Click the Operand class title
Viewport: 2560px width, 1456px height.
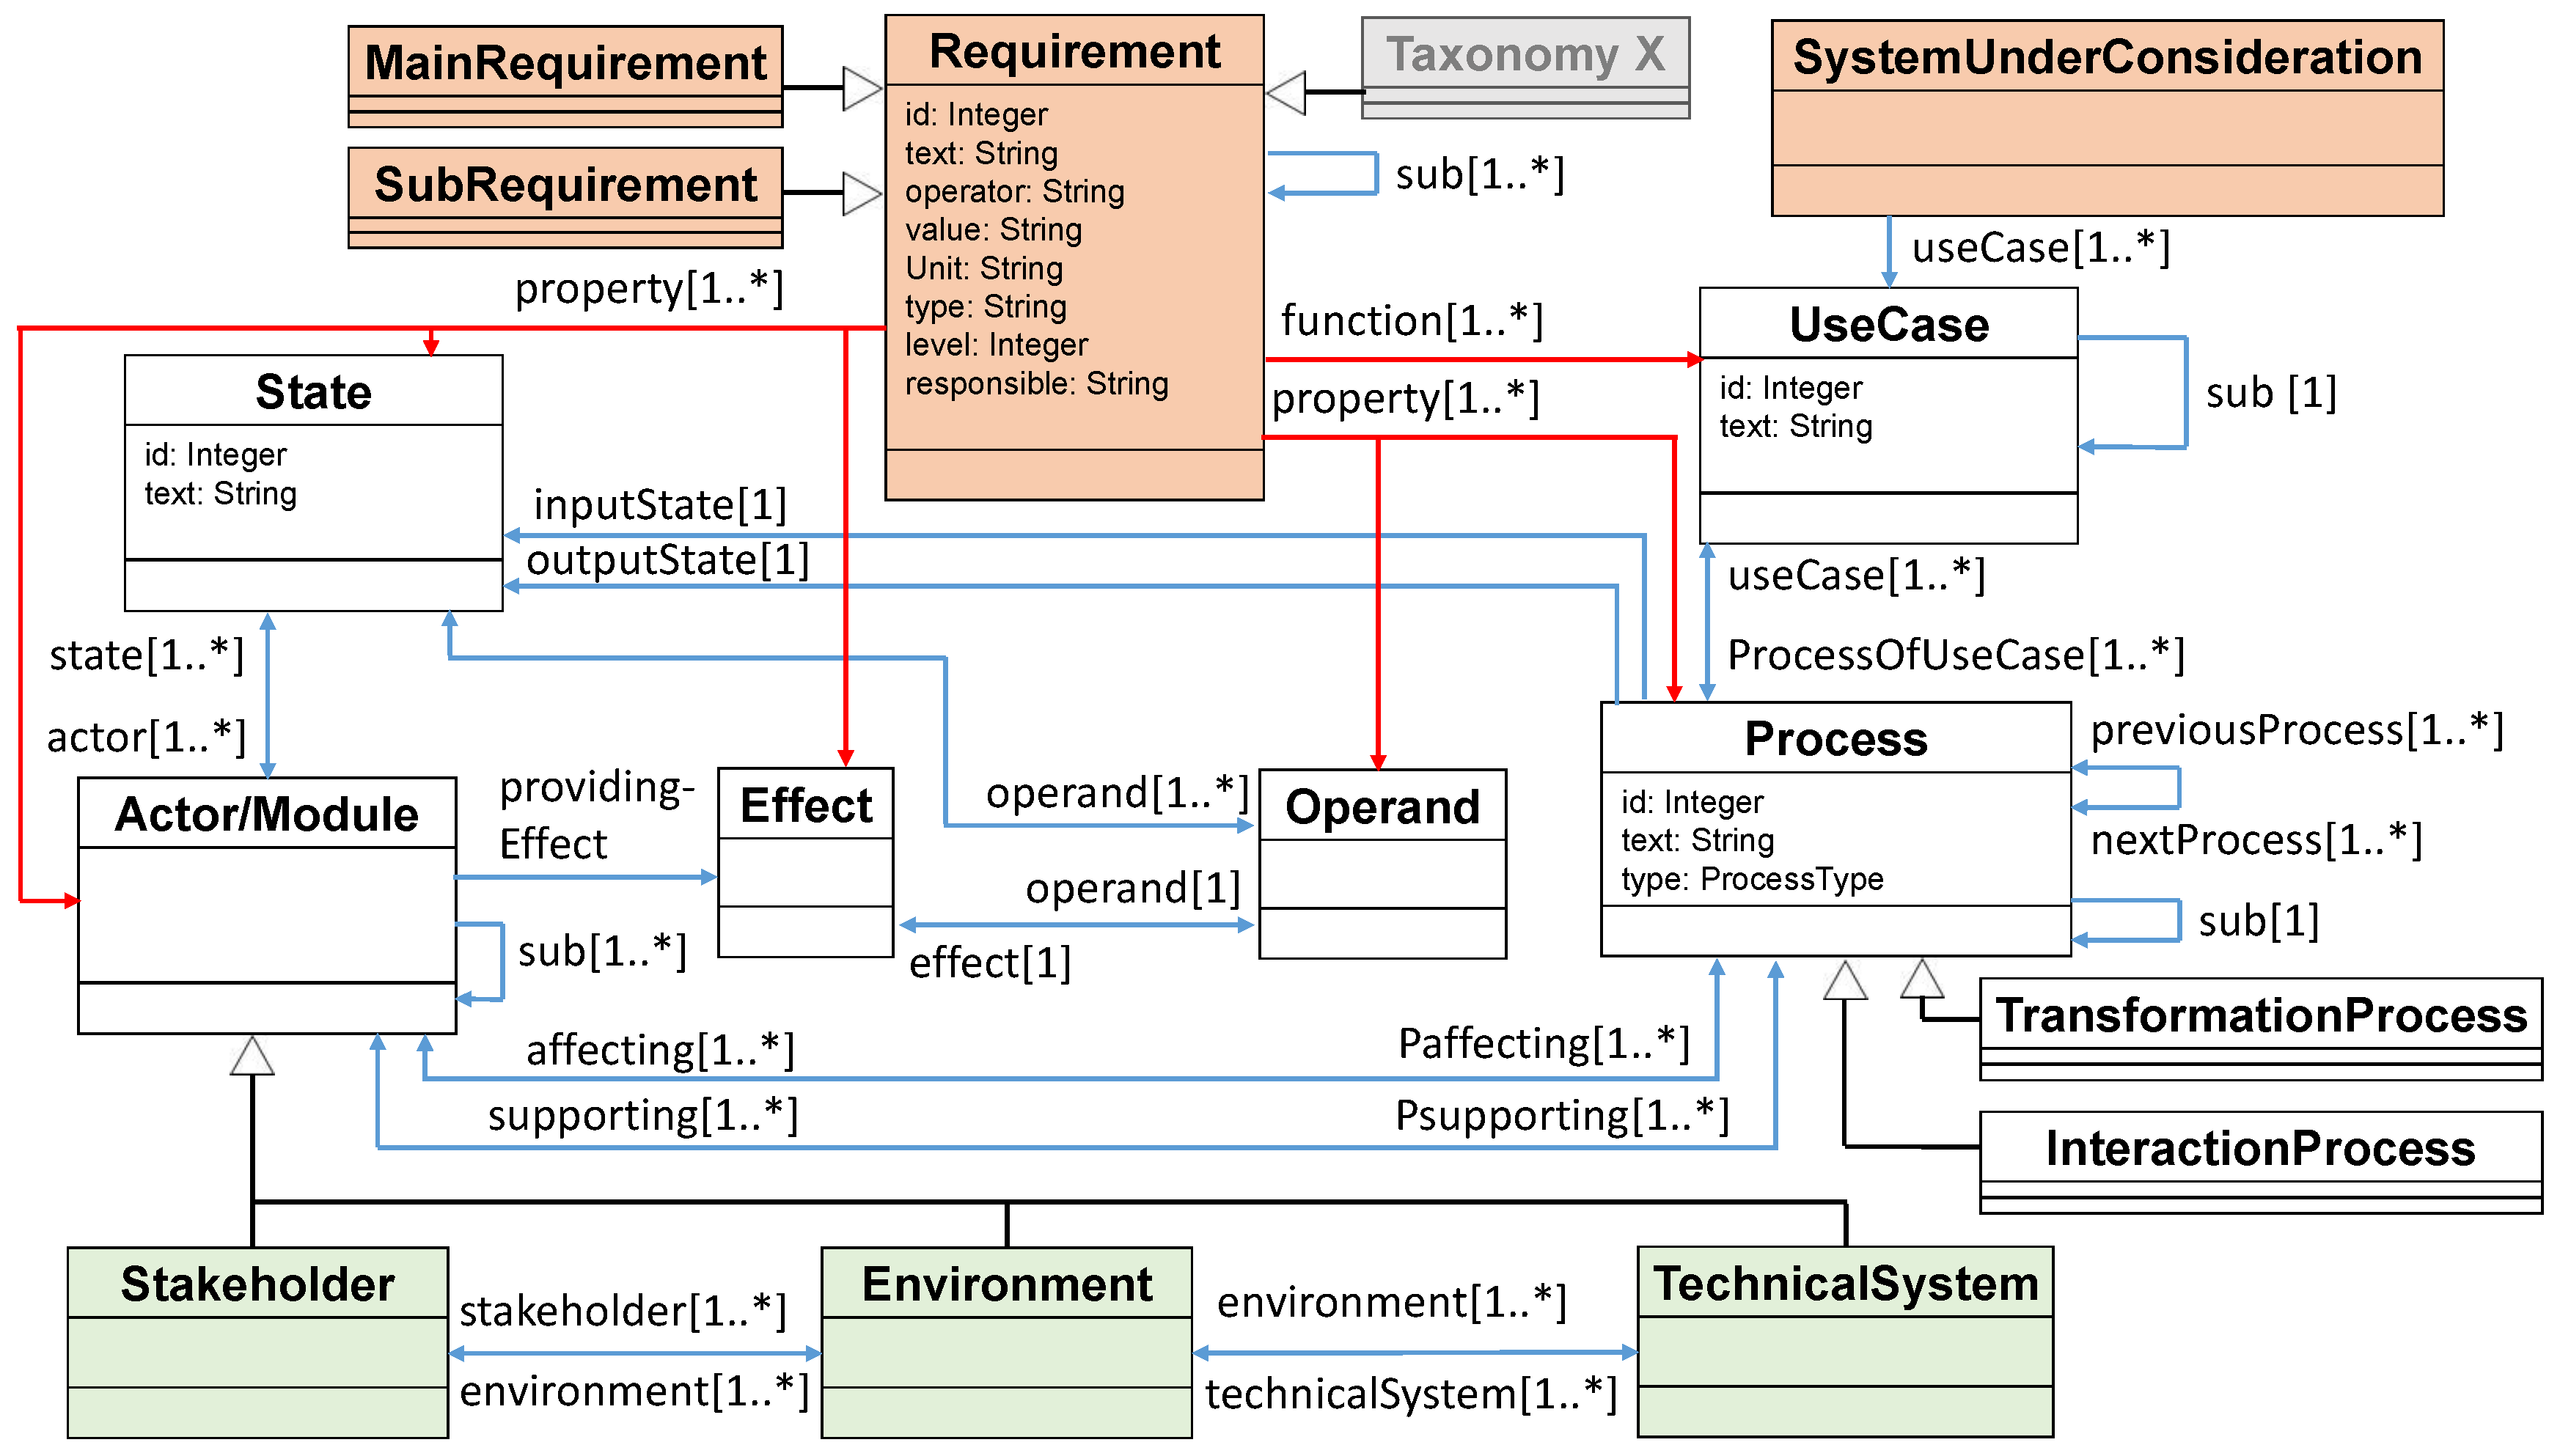click(1382, 806)
